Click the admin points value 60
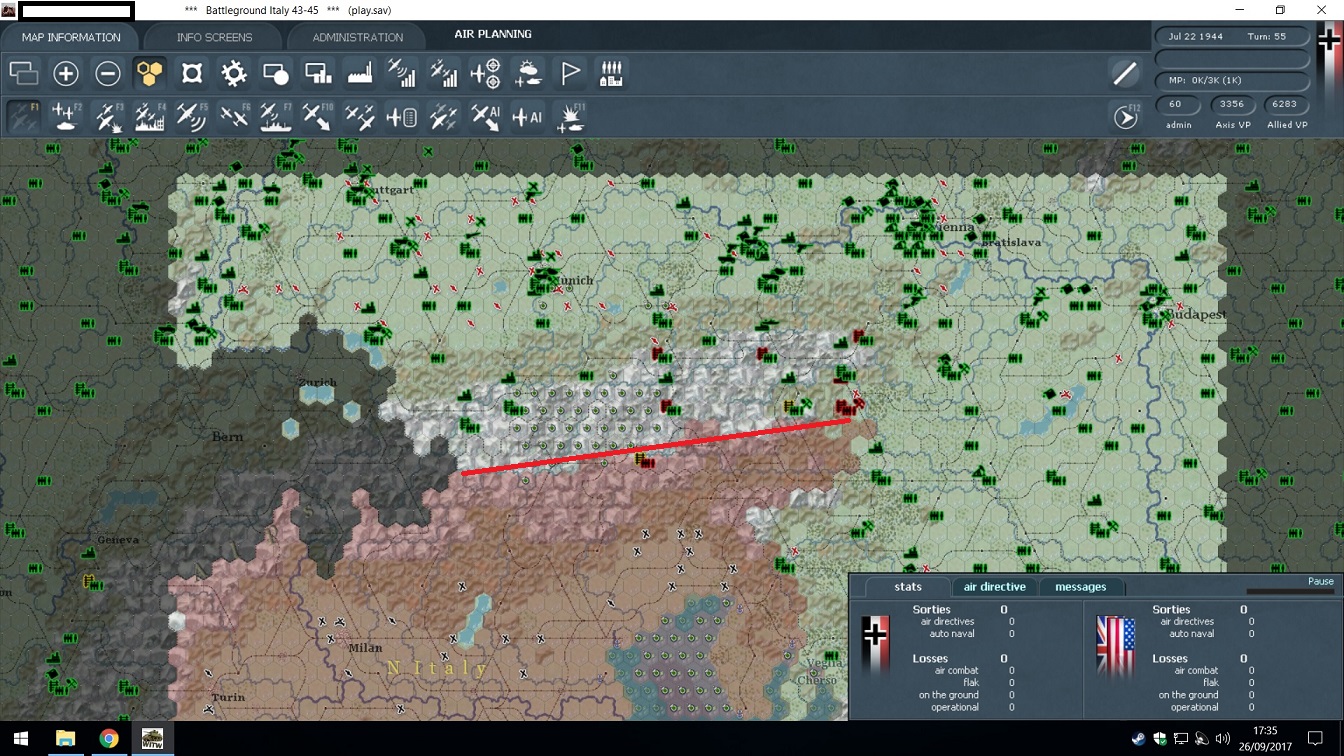Image resolution: width=1344 pixels, height=756 pixels. click(1177, 104)
